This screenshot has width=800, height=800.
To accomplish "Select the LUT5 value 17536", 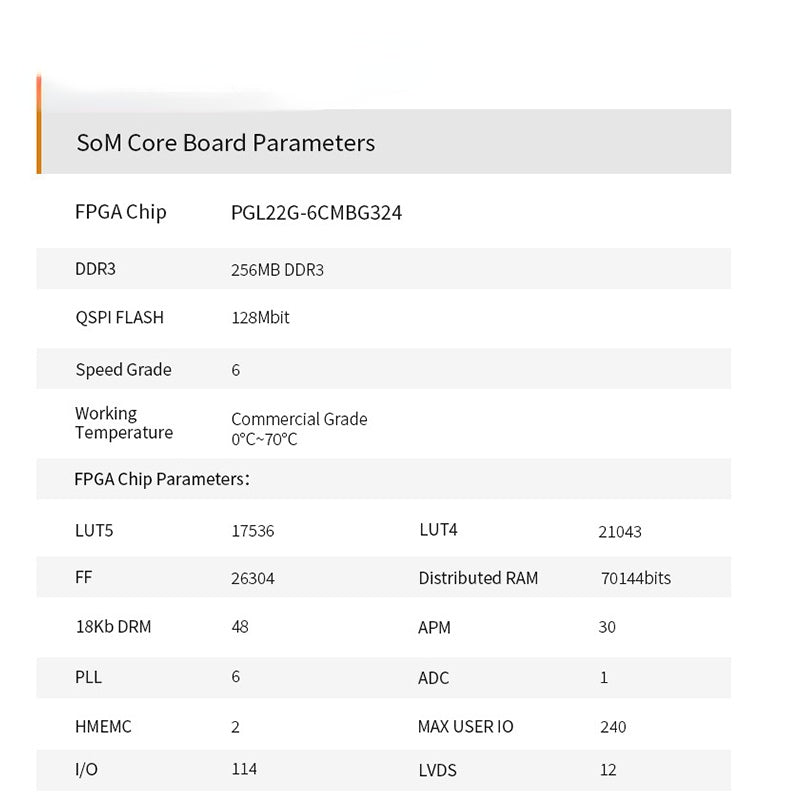I will [252, 532].
